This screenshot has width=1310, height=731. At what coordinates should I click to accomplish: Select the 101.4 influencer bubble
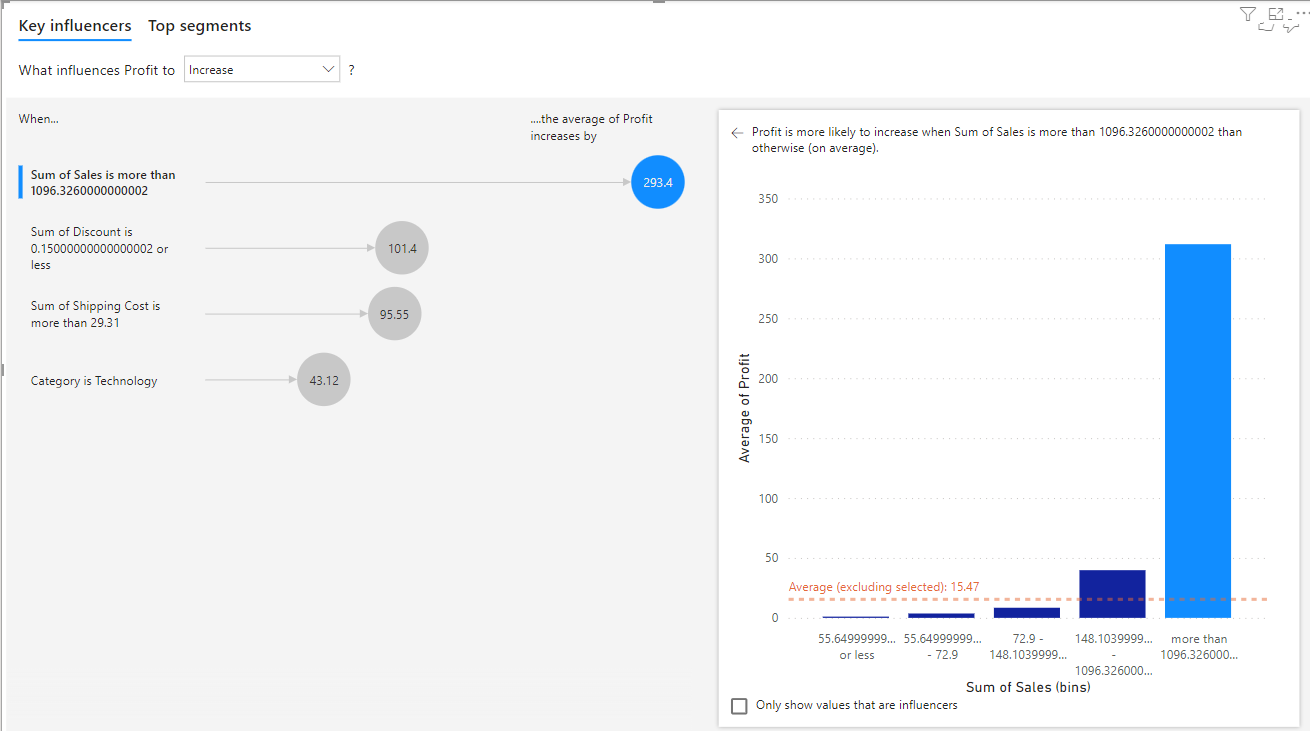pyautogui.click(x=401, y=247)
